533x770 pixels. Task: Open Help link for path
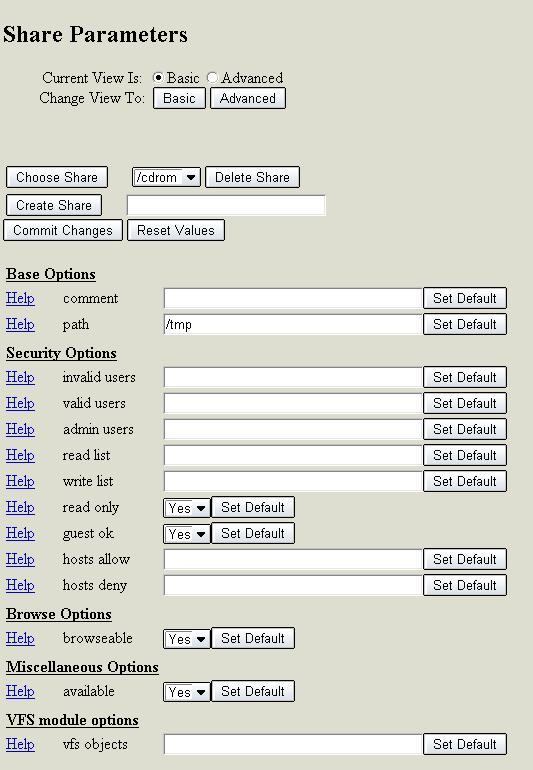20,324
